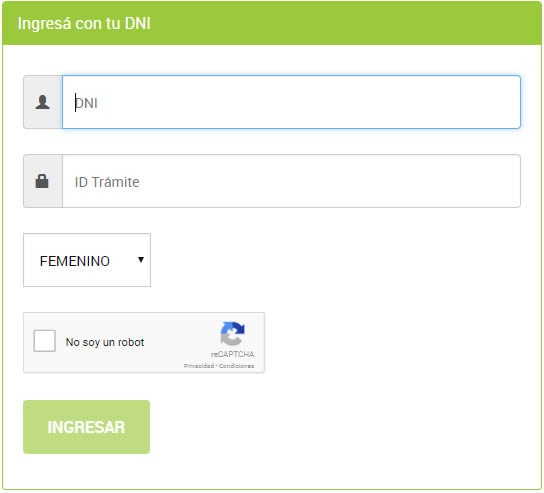Click the gray box holding the padlock icon
The width and height of the screenshot is (544, 493).
pos(43,181)
